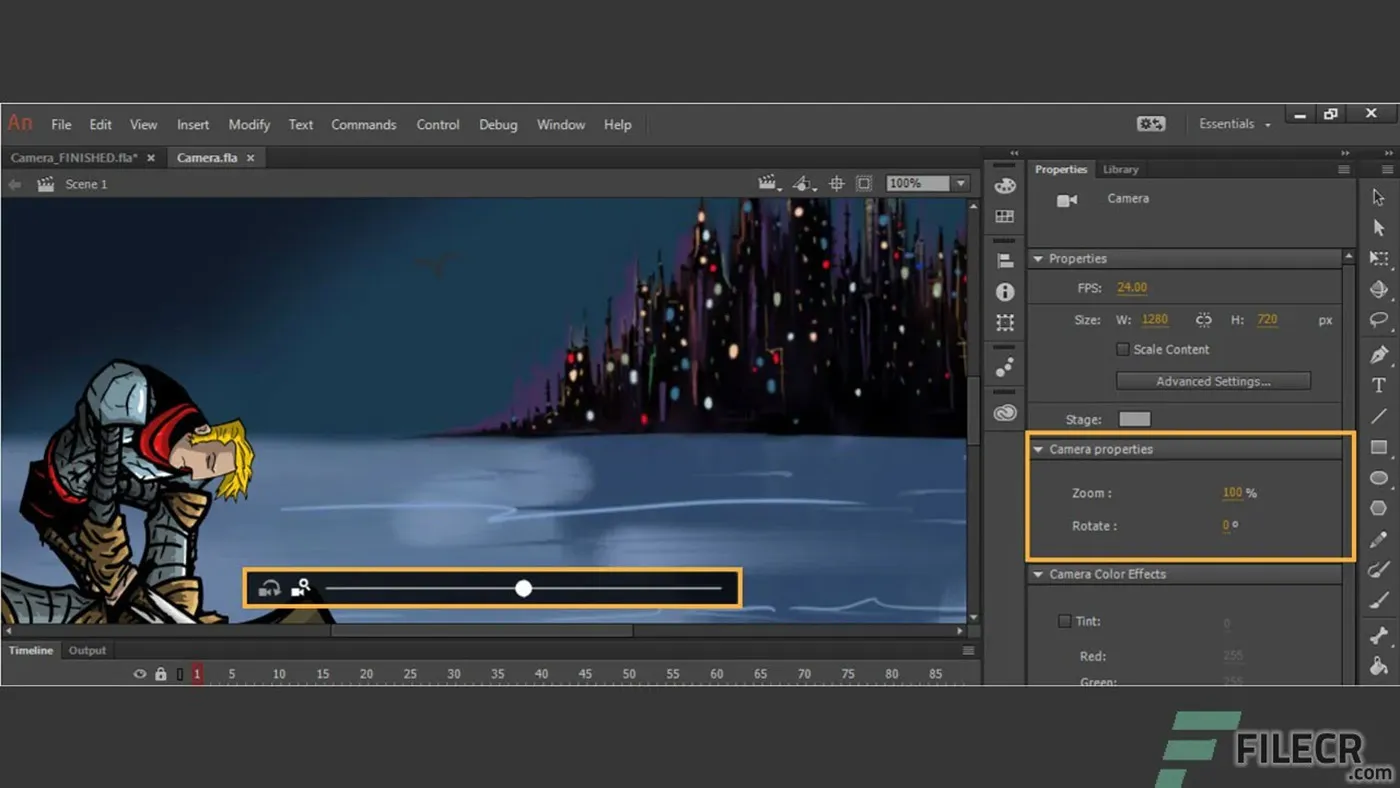Click the Center Stage crosshair icon
Image resolution: width=1400 pixels, height=788 pixels.
coord(838,183)
